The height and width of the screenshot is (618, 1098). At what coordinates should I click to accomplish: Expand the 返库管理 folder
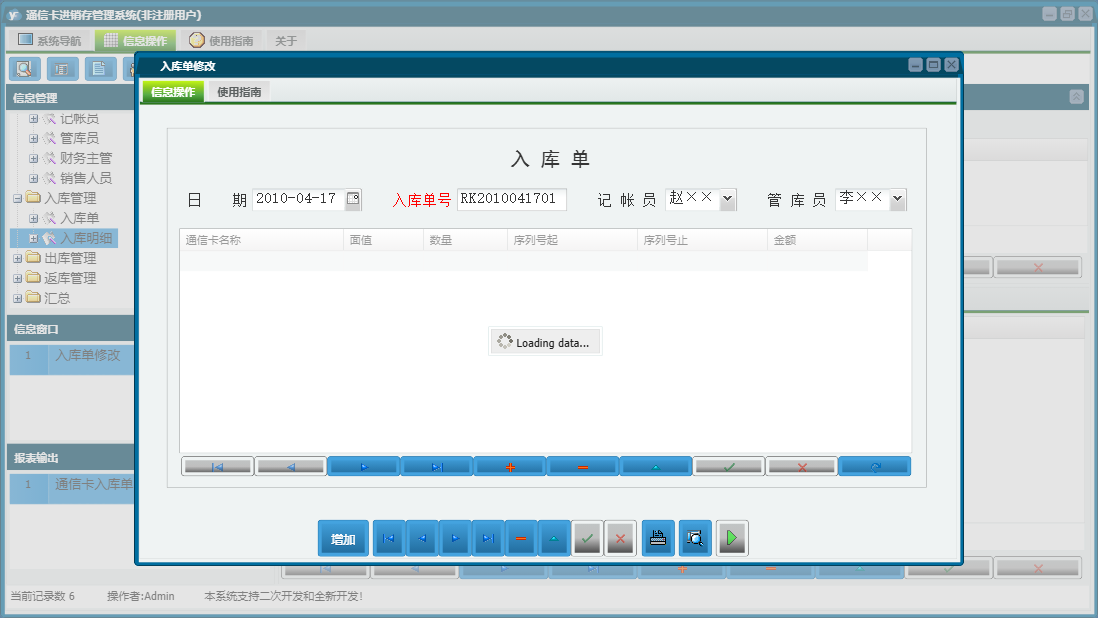click(18, 278)
